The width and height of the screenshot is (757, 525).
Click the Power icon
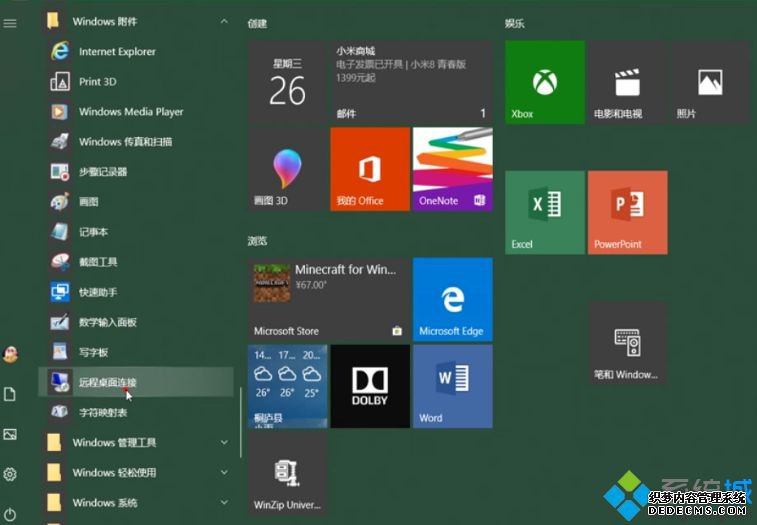pyautogui.click(x=10, y=514)
